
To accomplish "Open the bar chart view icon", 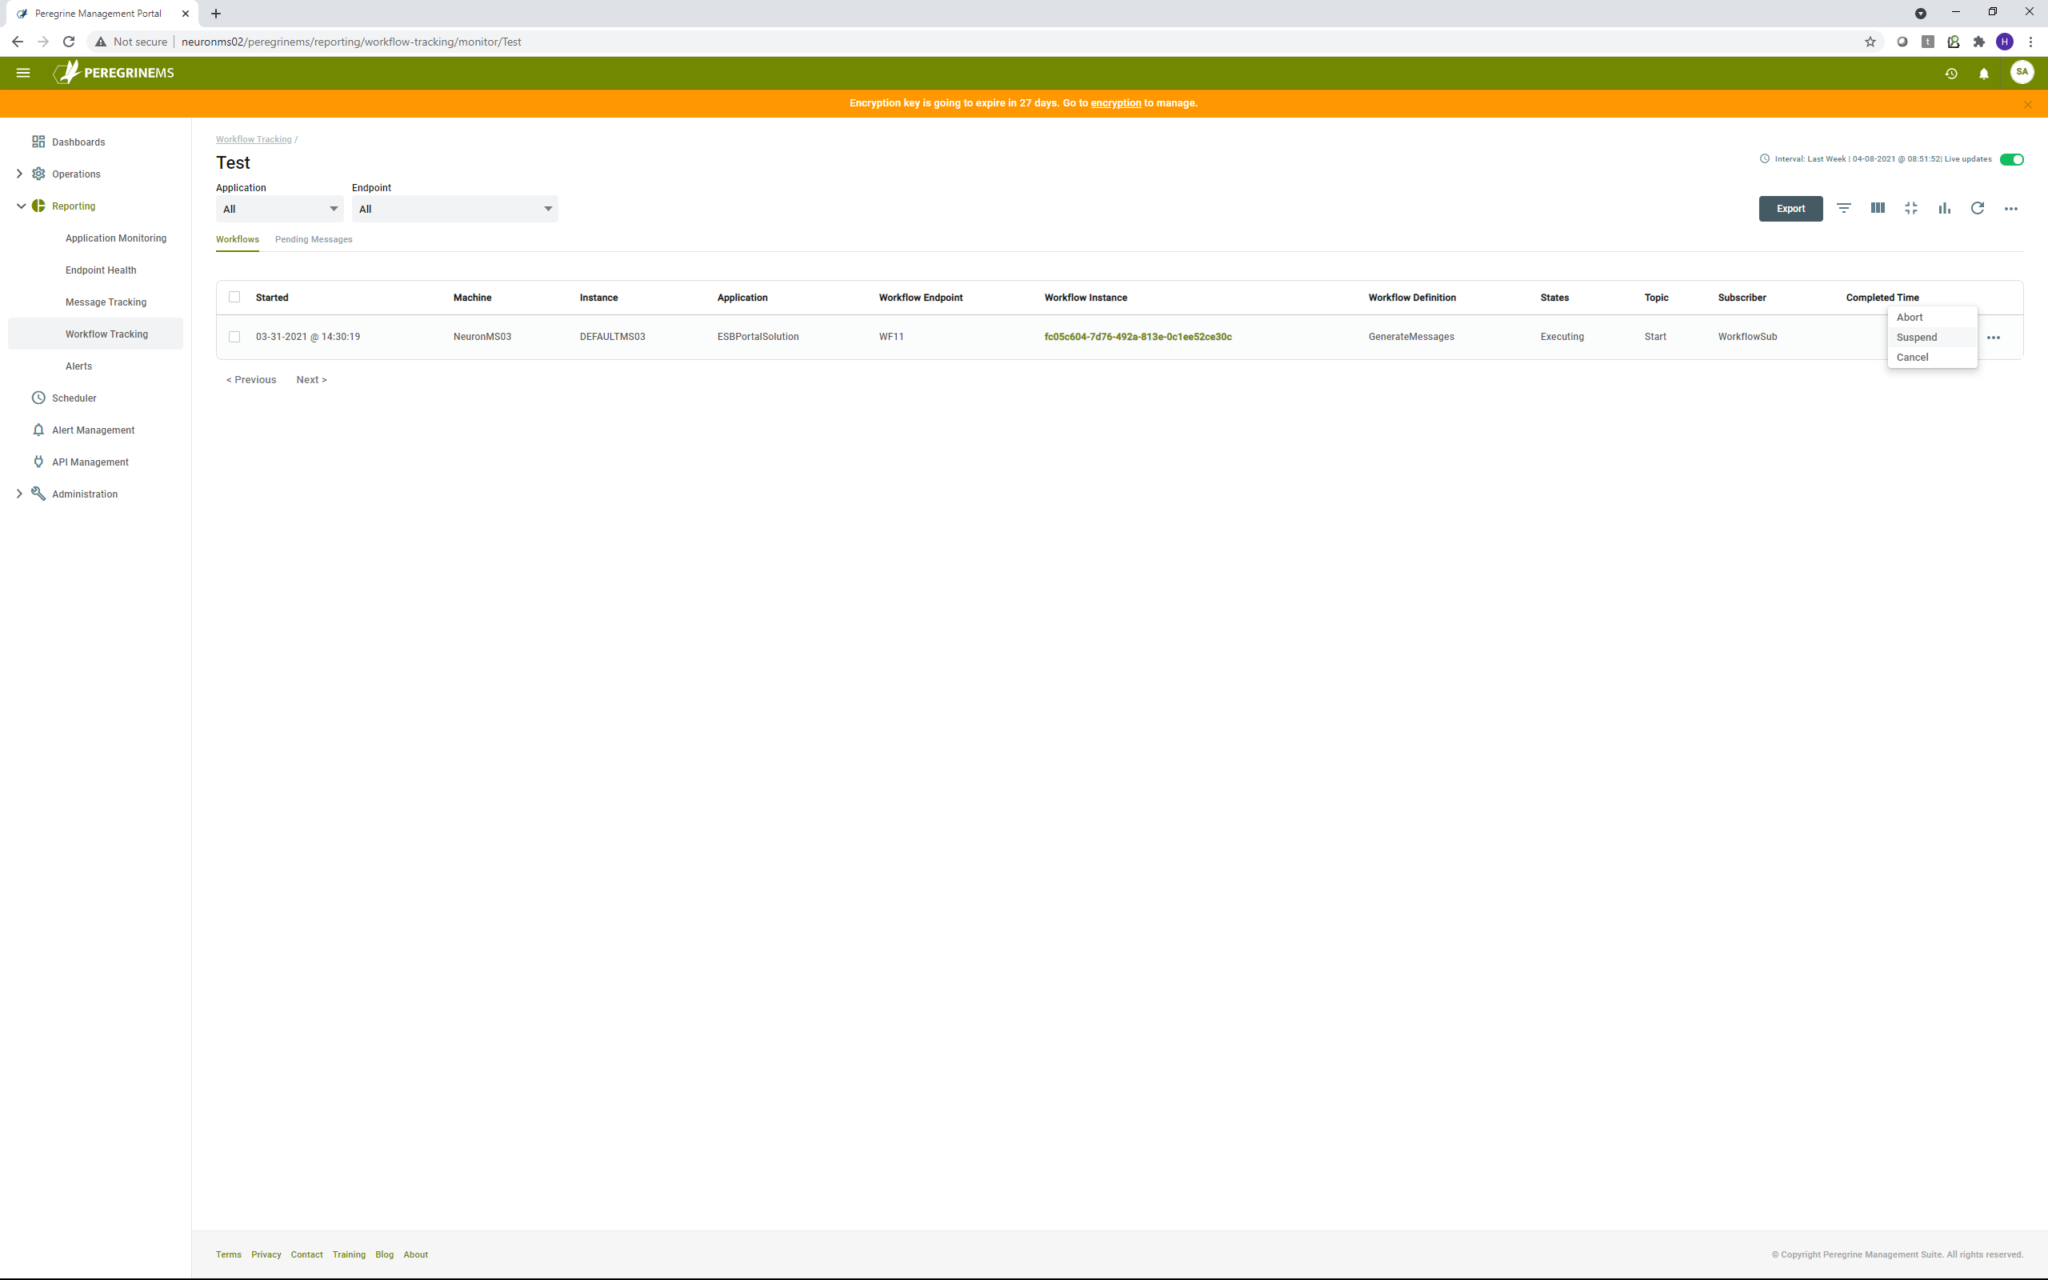I will point(1944,208).
